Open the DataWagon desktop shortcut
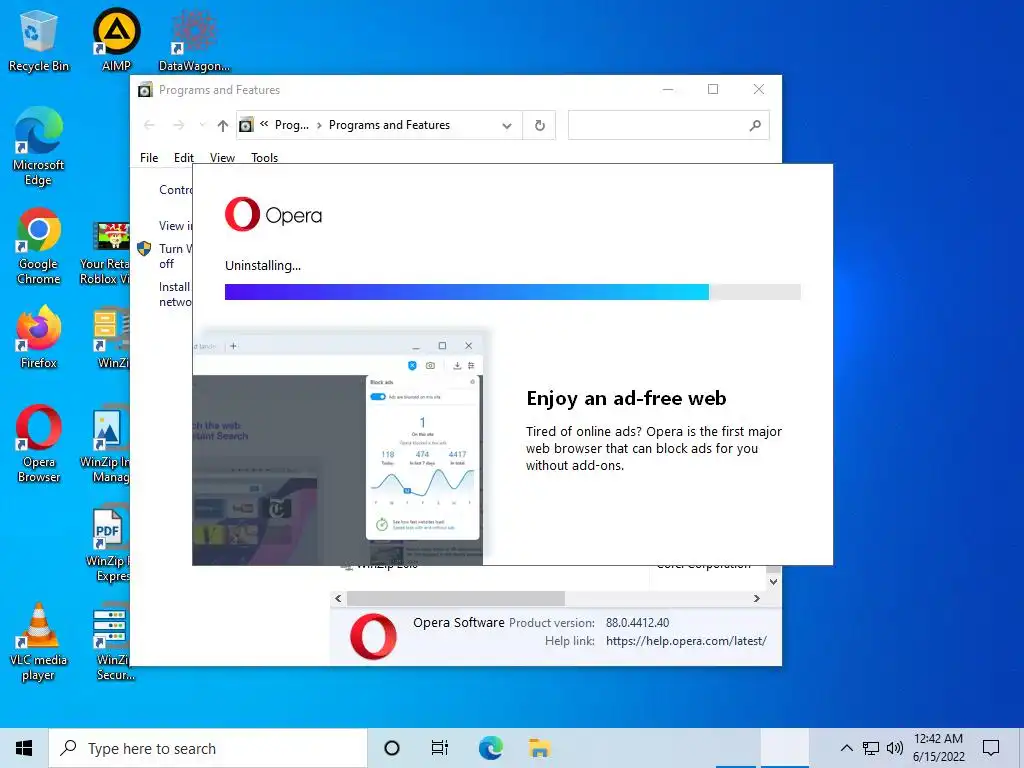The height and width of the screenshot is (768, 1024). (194, 39)
